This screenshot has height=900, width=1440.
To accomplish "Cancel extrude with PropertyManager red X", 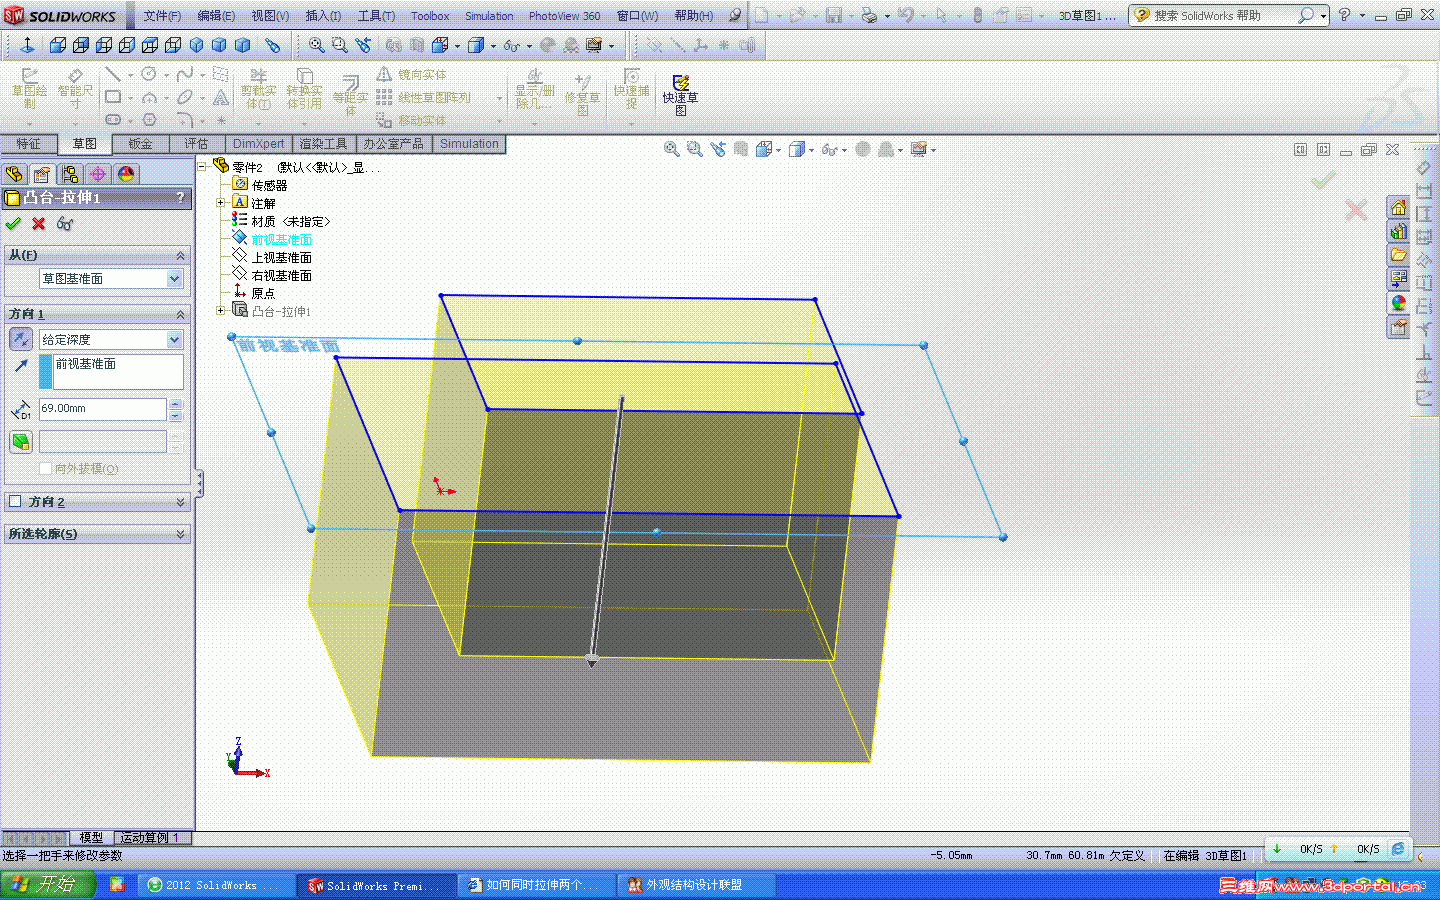I will click(39, 224).
